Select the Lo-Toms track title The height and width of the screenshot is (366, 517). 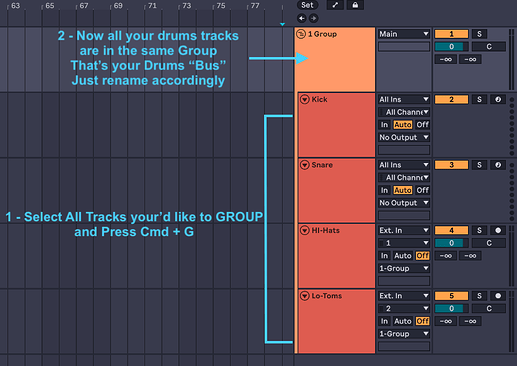pyautogui.click(x=327, y=296)
